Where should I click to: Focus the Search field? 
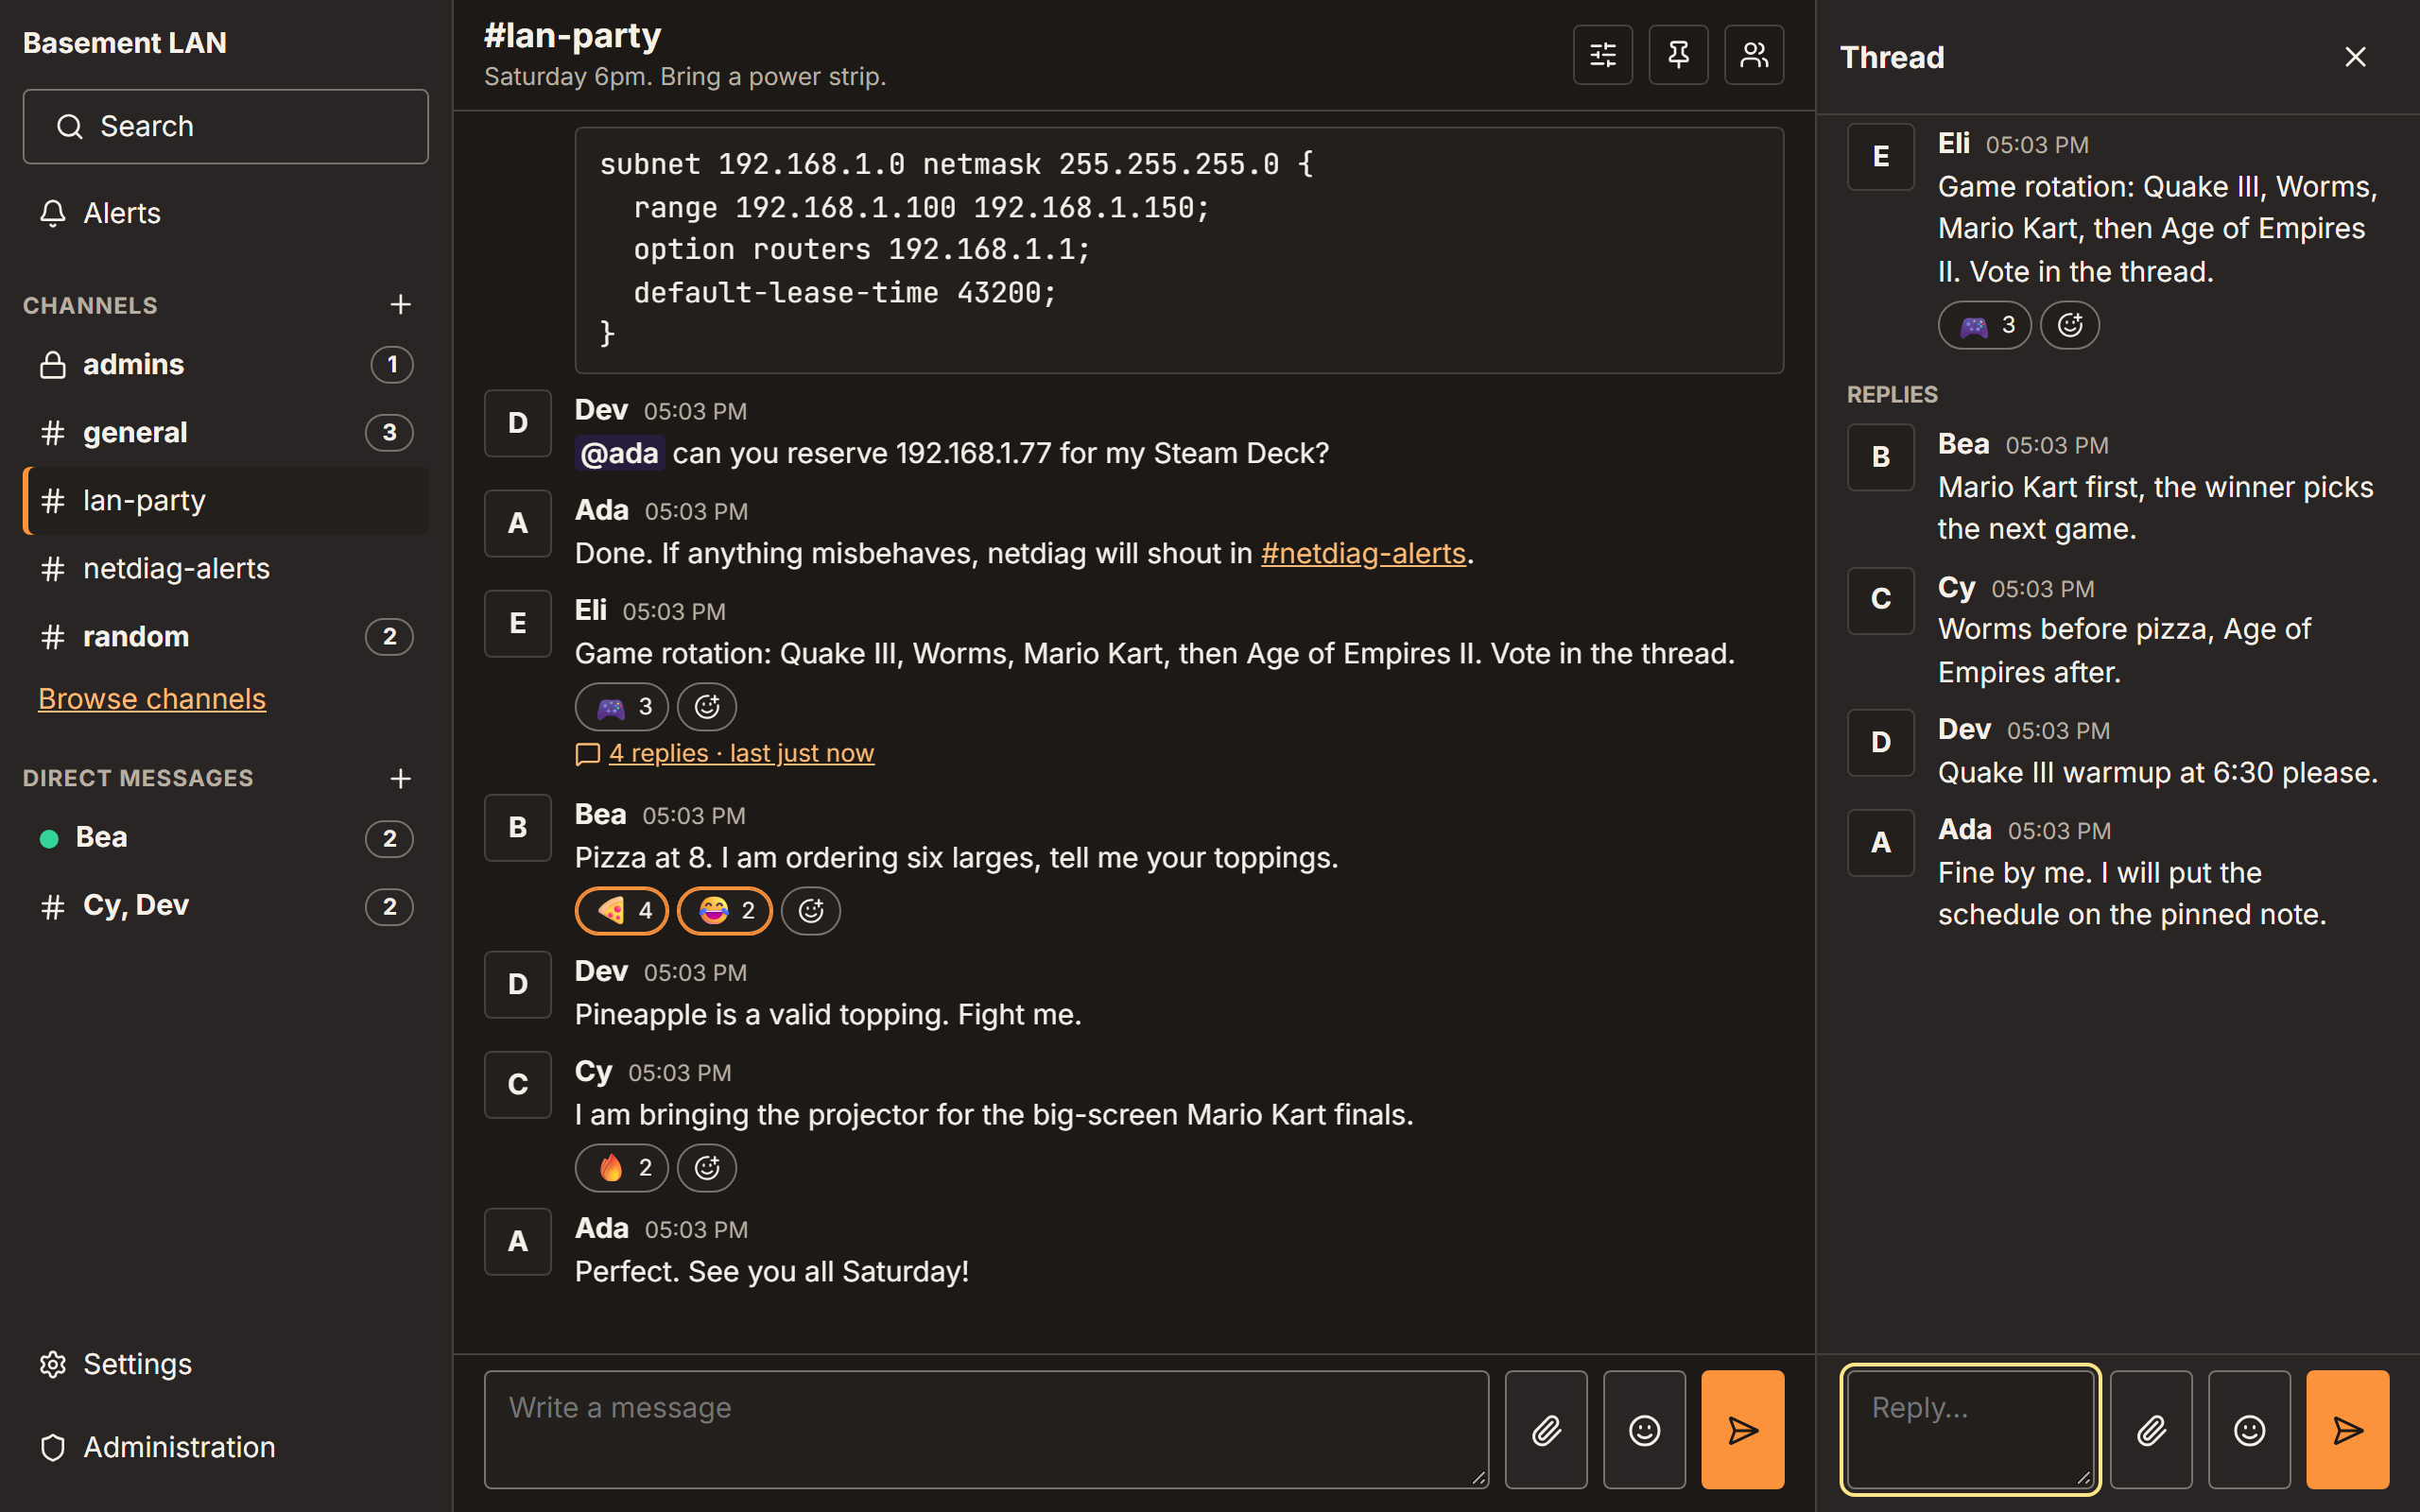[x=226, y=127]
